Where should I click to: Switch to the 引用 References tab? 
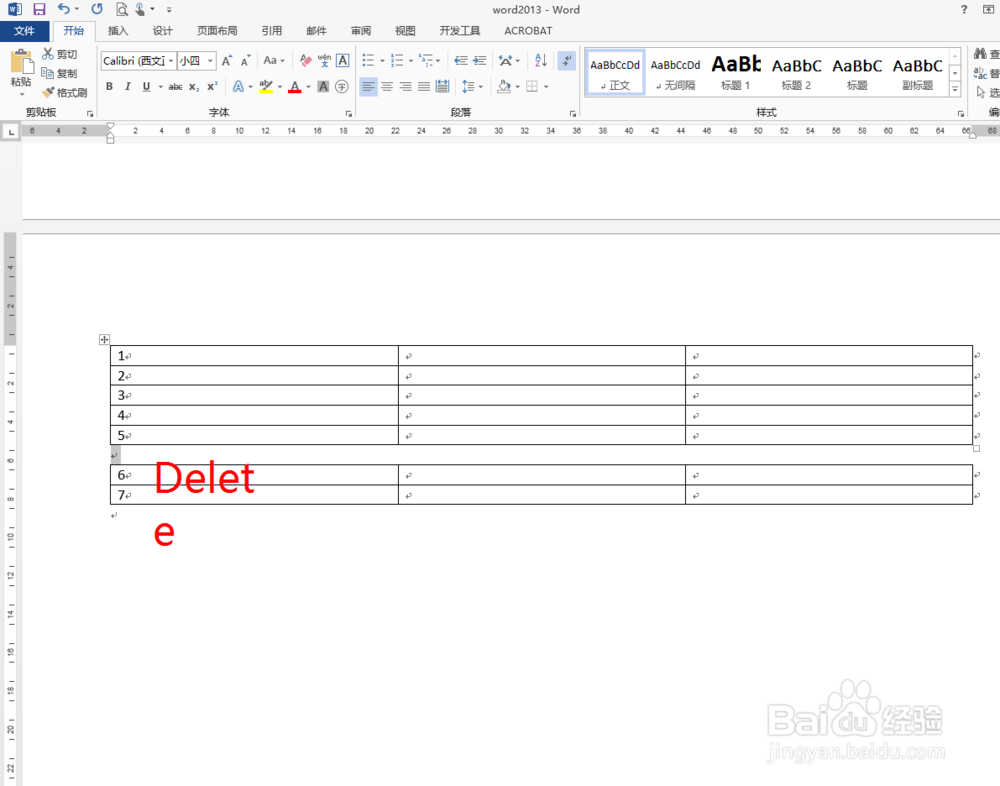click(272, 31)
